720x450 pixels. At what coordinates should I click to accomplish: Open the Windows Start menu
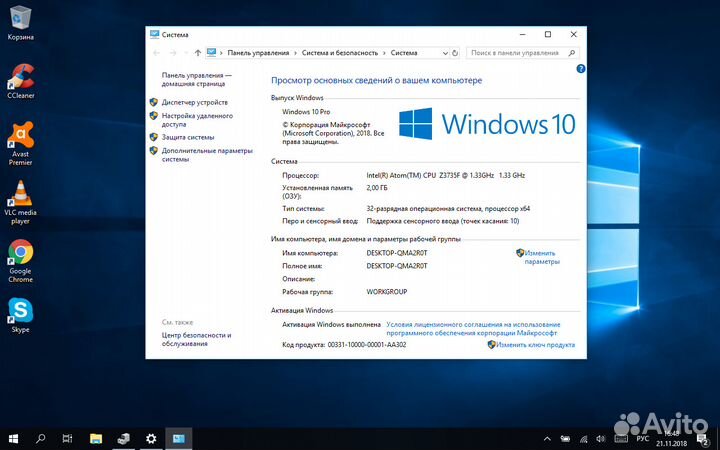pos(13,439)
